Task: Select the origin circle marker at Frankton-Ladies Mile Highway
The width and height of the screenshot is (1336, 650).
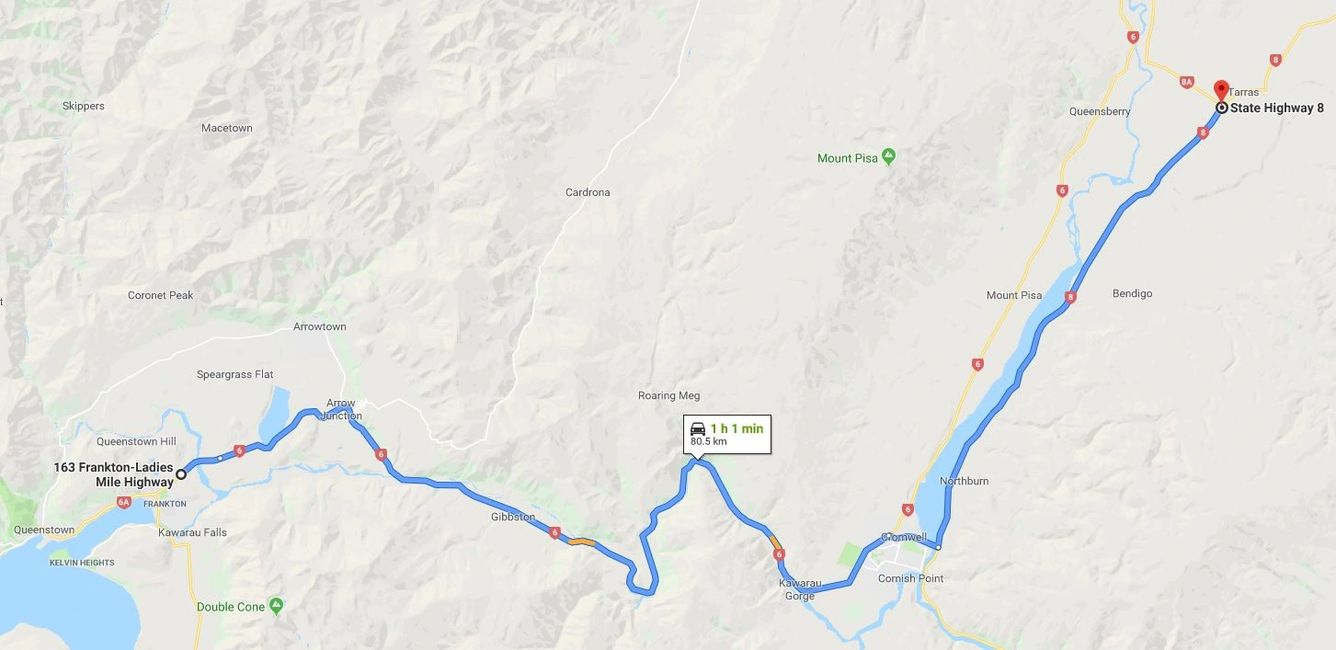Action: [181, 474]
